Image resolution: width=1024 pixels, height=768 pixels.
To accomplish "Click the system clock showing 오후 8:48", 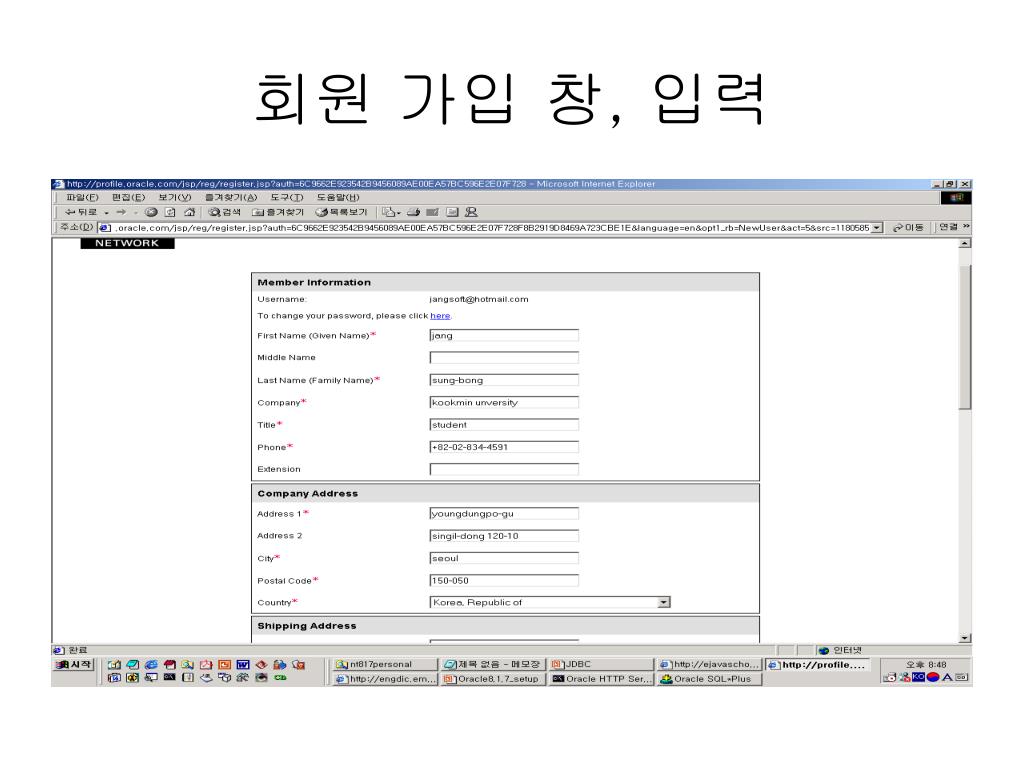I will [925, 665].
